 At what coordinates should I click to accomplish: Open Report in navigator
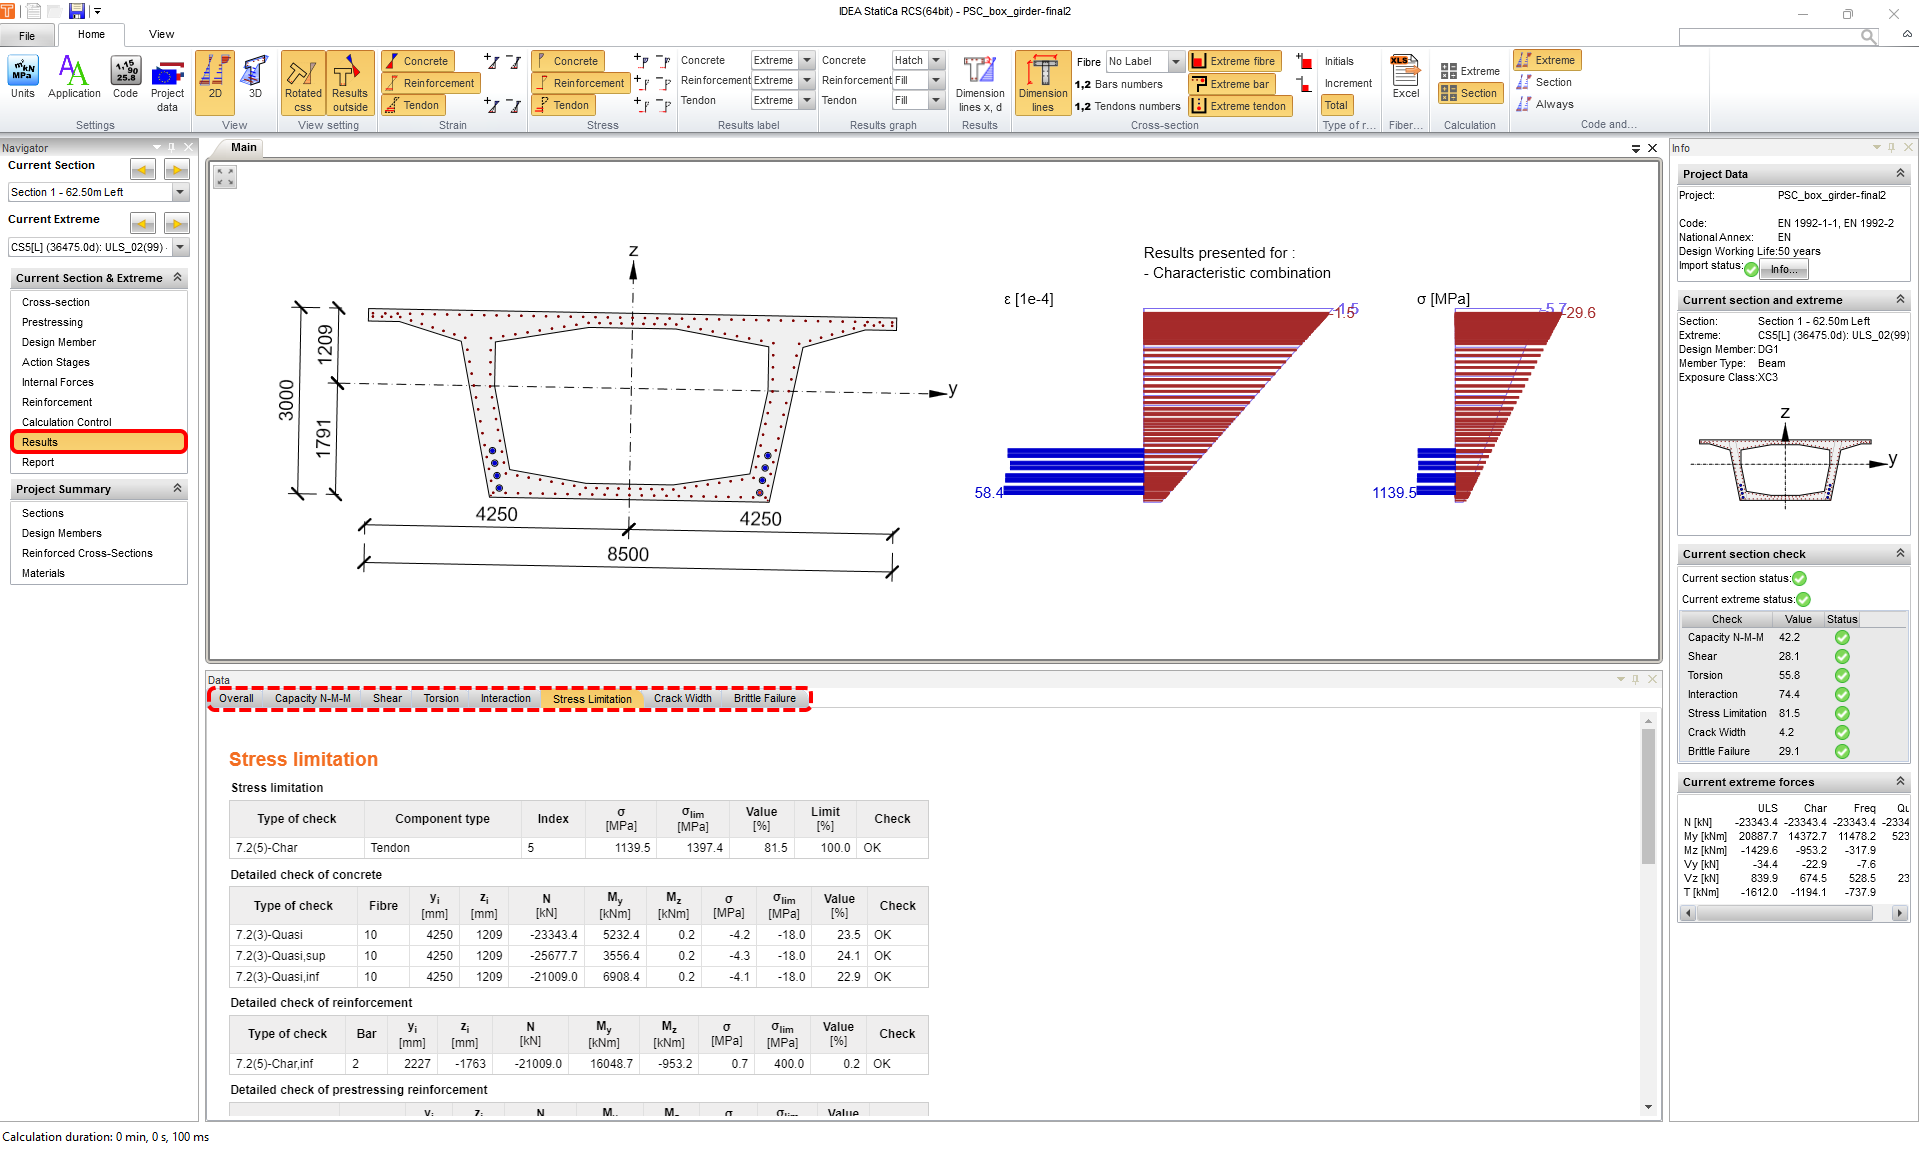coord(38,463)
